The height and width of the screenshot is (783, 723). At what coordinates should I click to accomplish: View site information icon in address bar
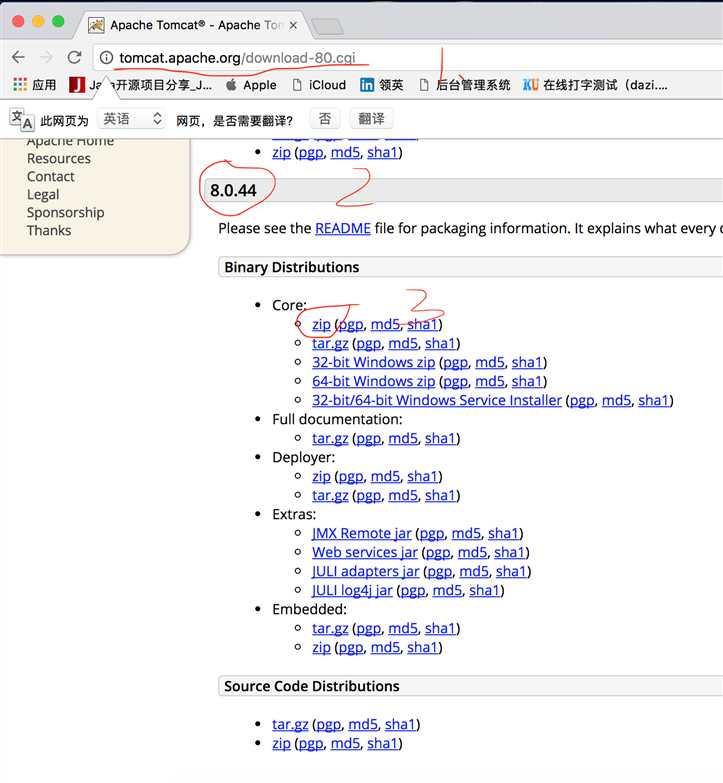pos(106,58)
